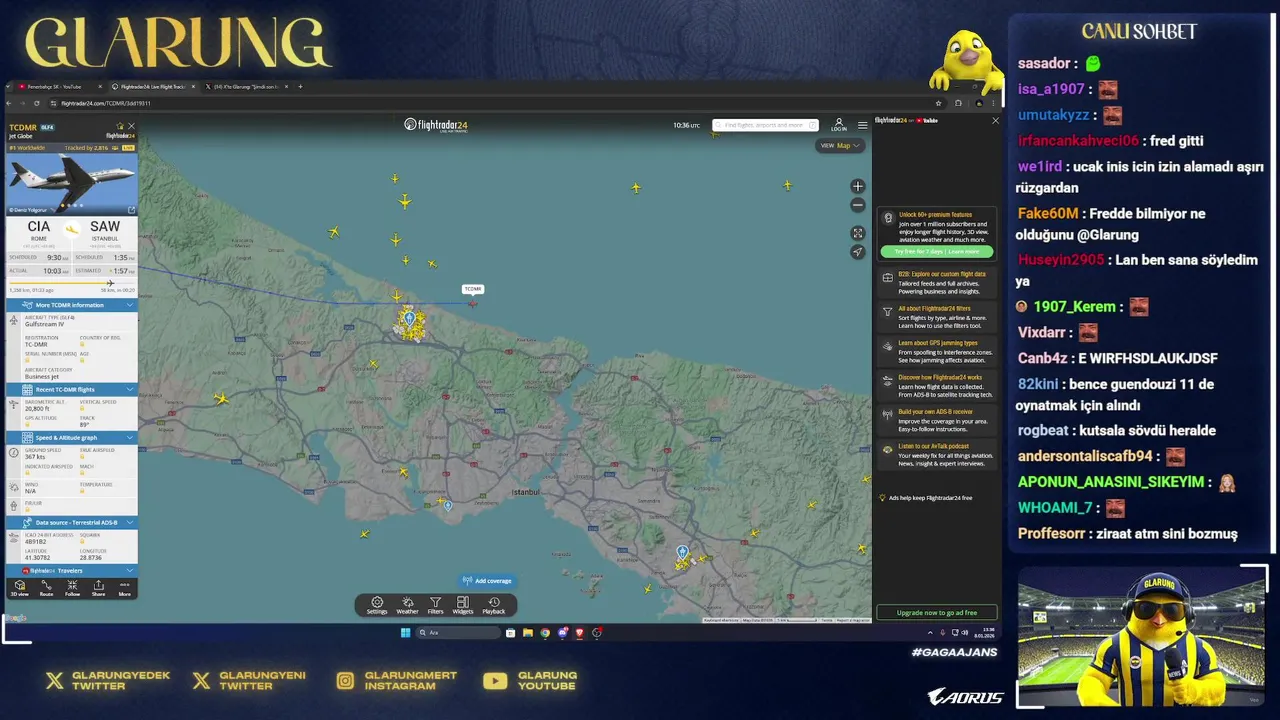This screenshot has width=1280, height=720.
Task: Click the Windows taskbar search box
Action: click(457, 632)
